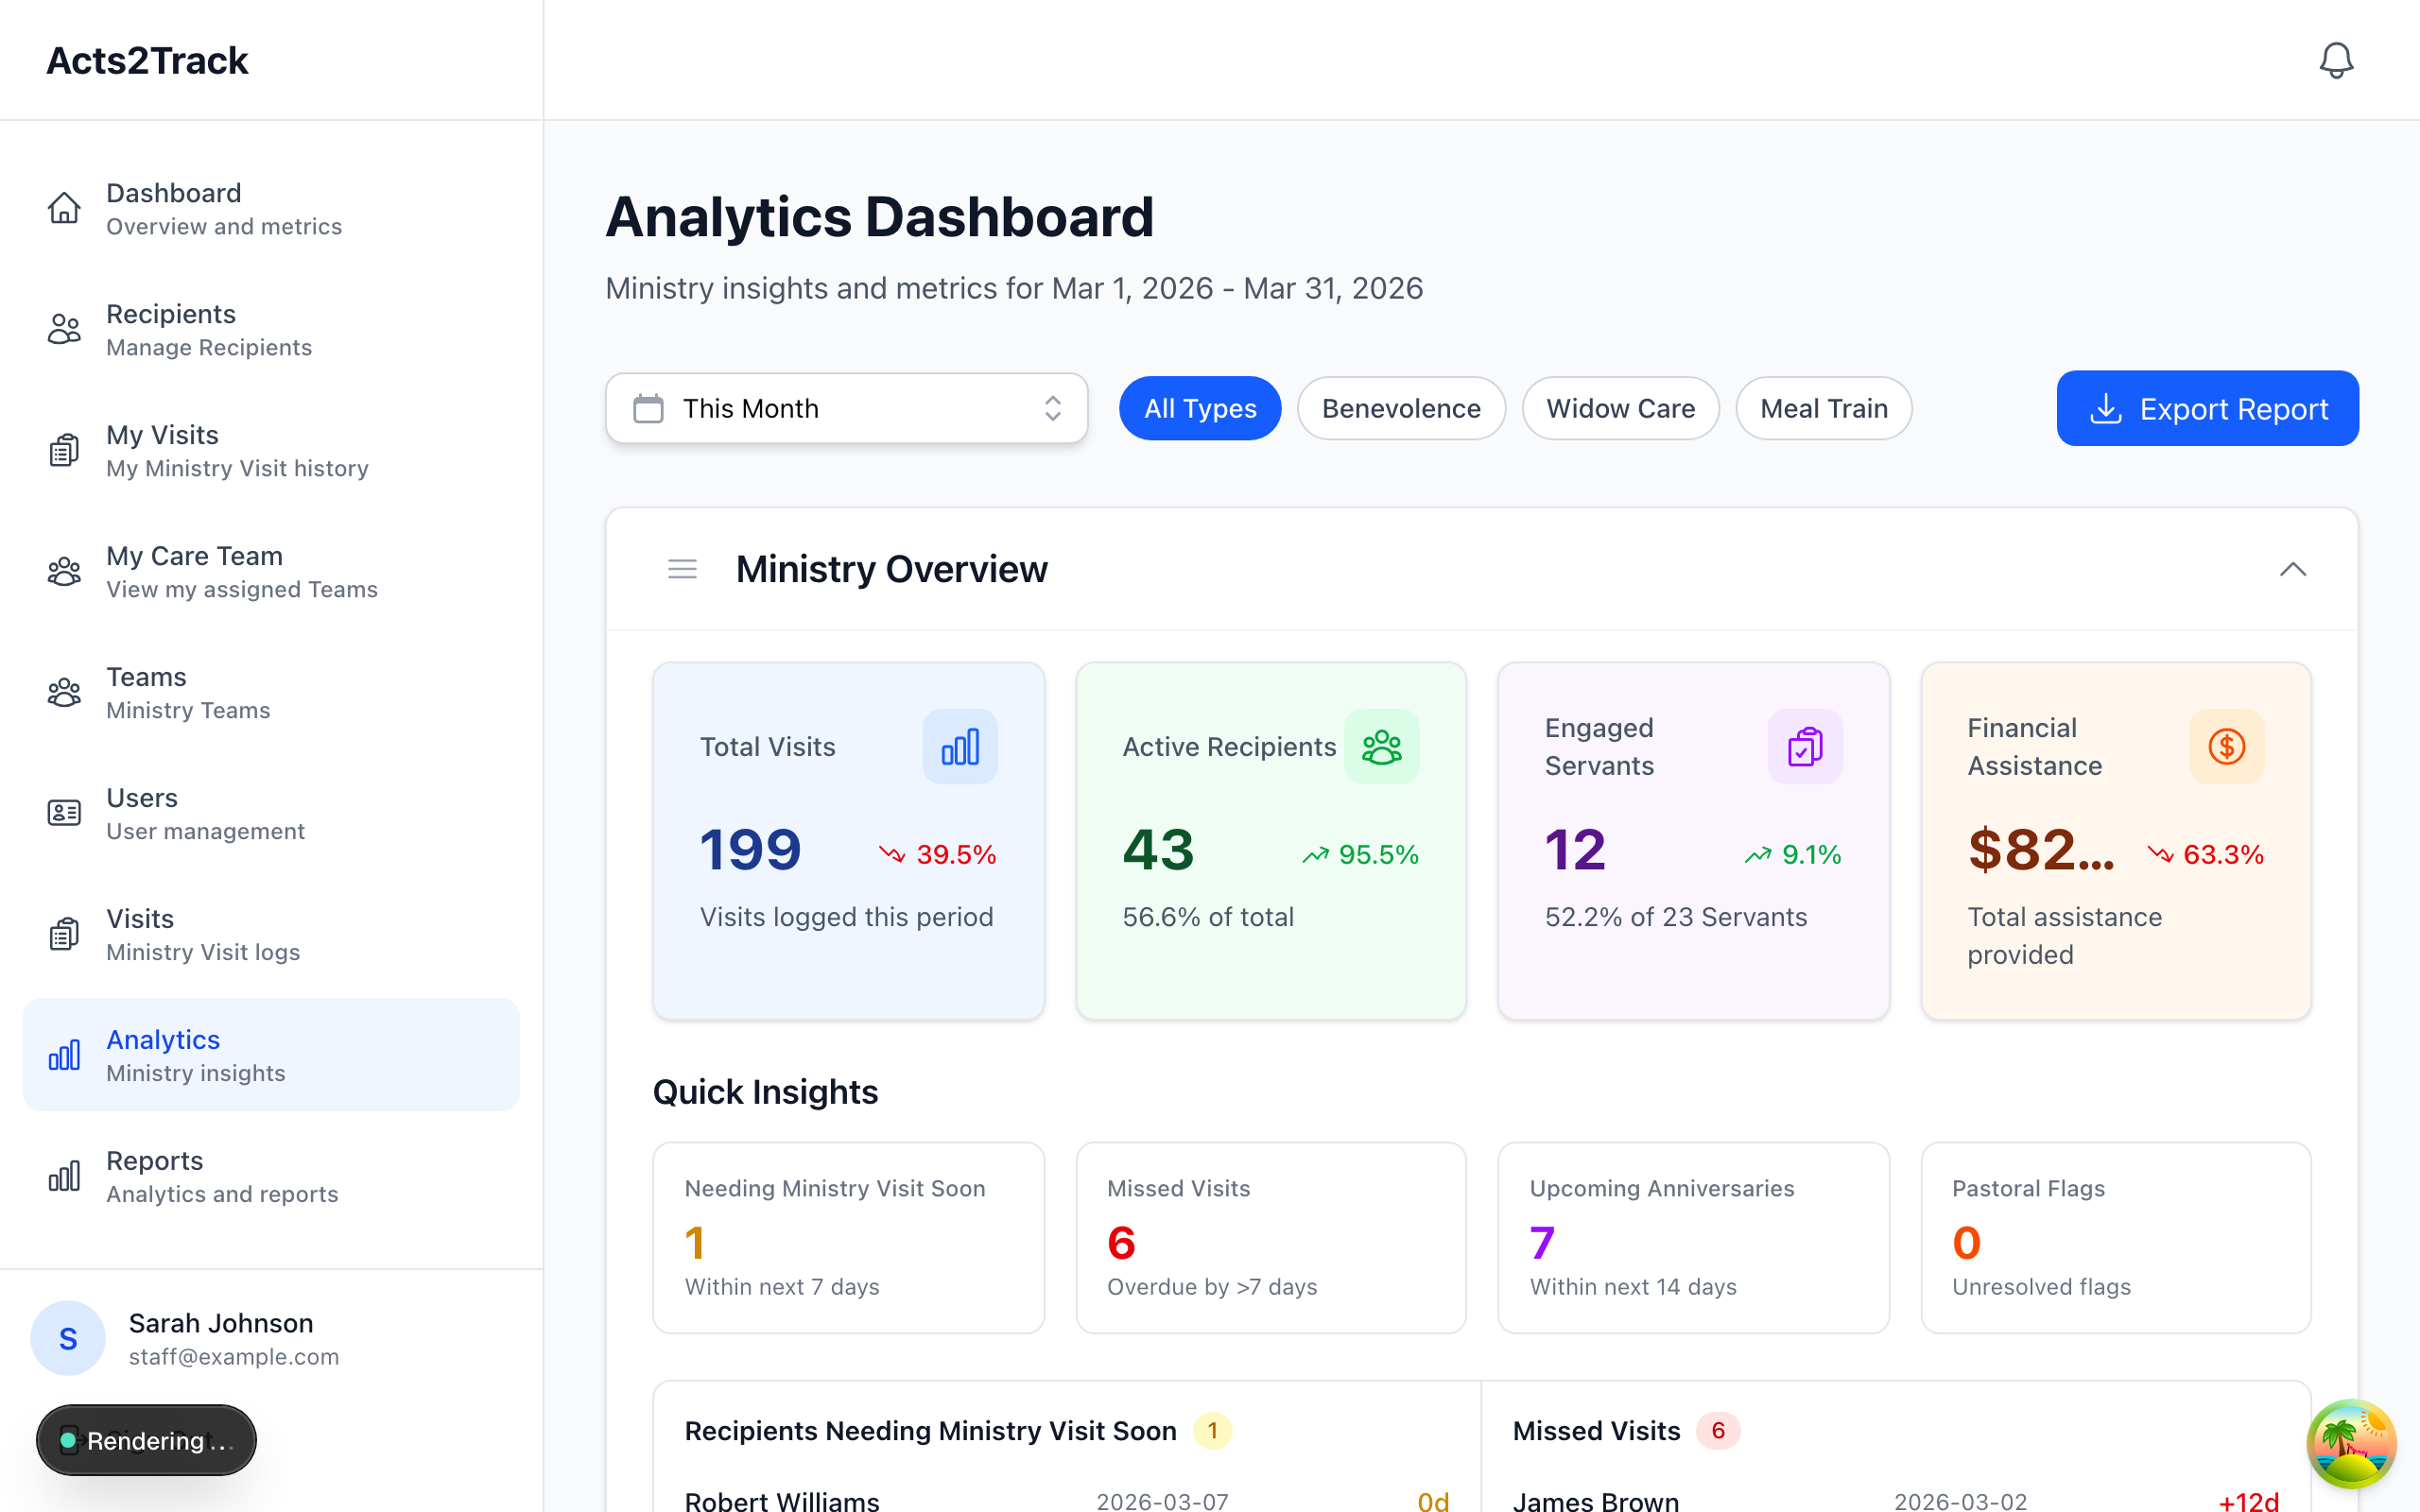Select the Recipients people icon
Image resolution: width=2420 pixels, height=1512 pixels.
coord(64,329)
